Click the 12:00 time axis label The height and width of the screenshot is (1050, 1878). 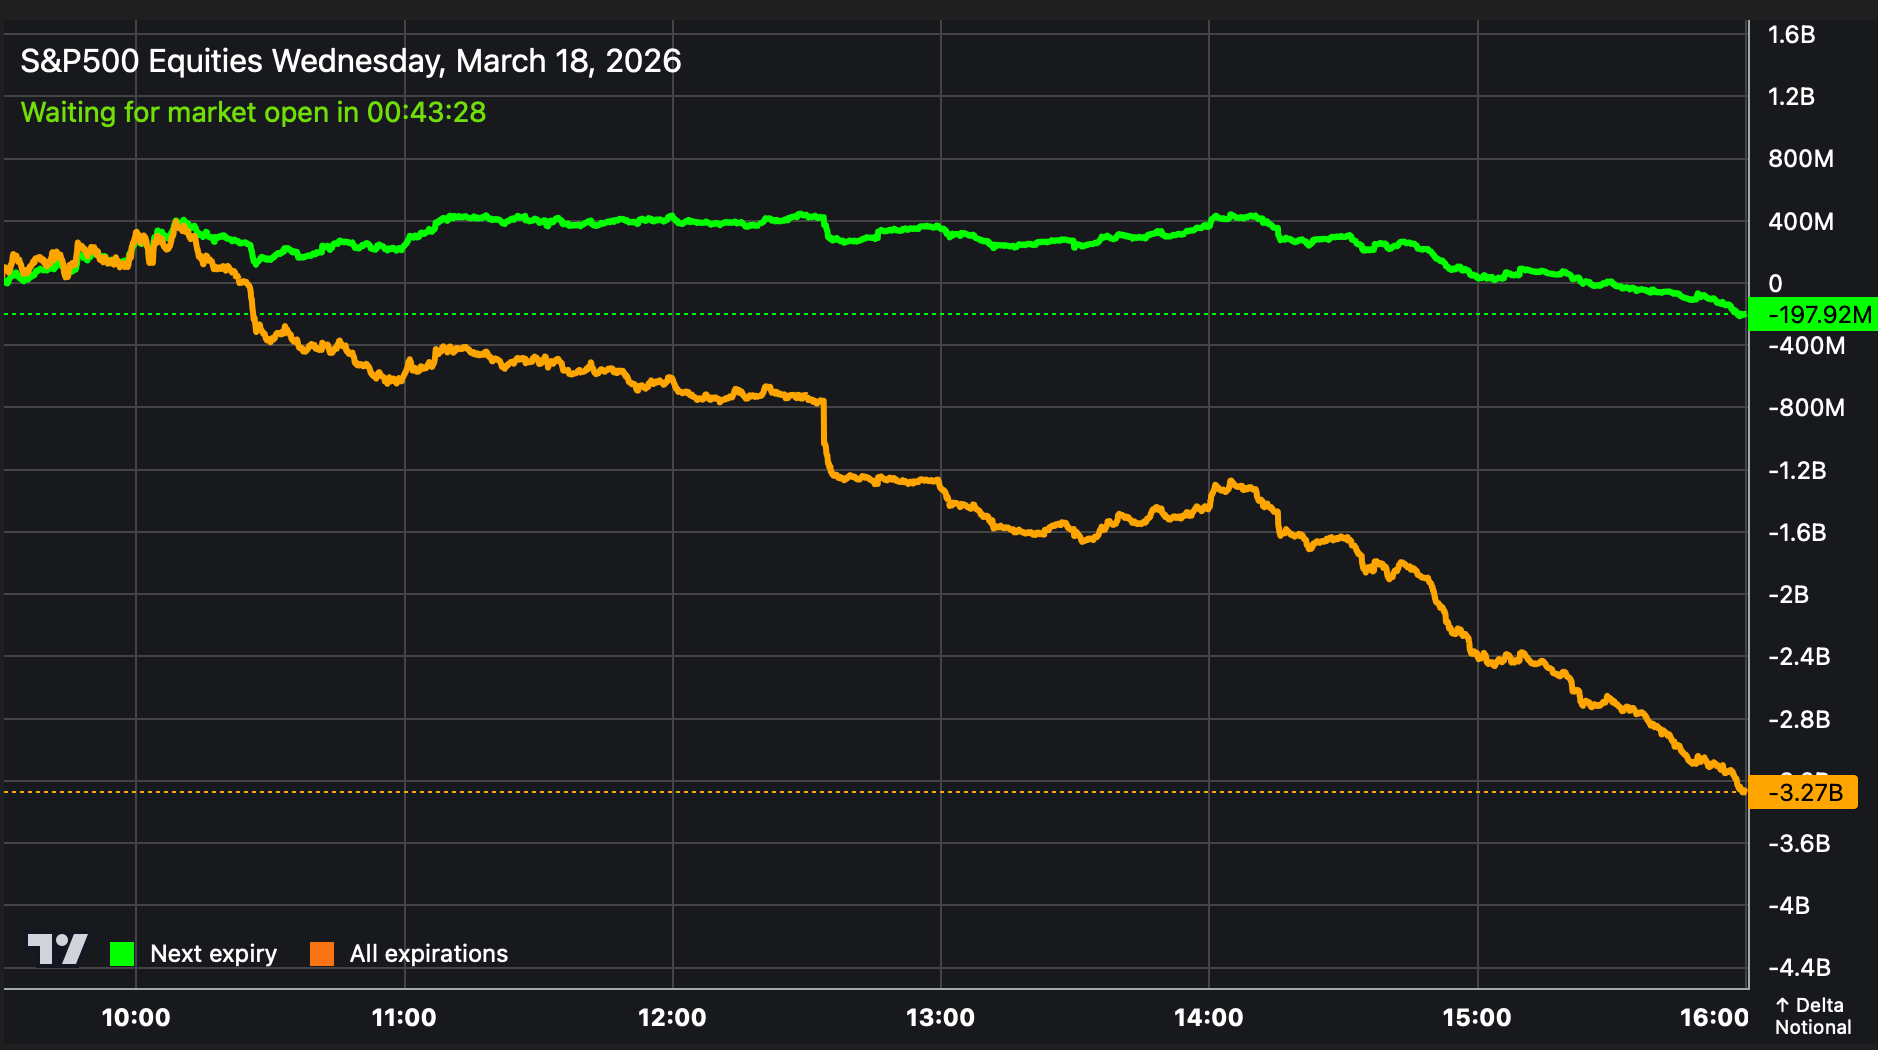672,1018
